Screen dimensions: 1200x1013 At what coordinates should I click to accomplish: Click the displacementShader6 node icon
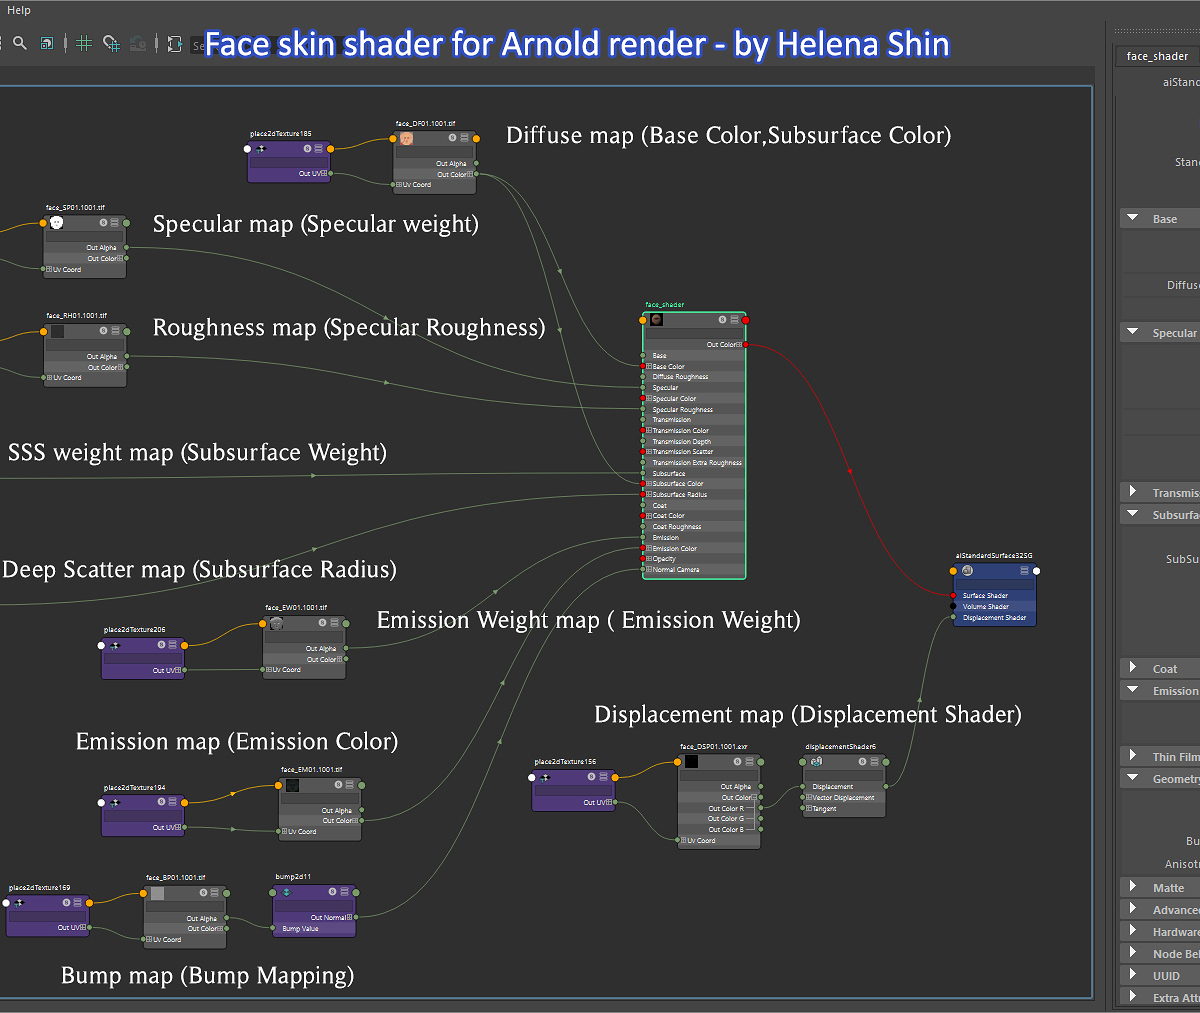coord(817,762)
